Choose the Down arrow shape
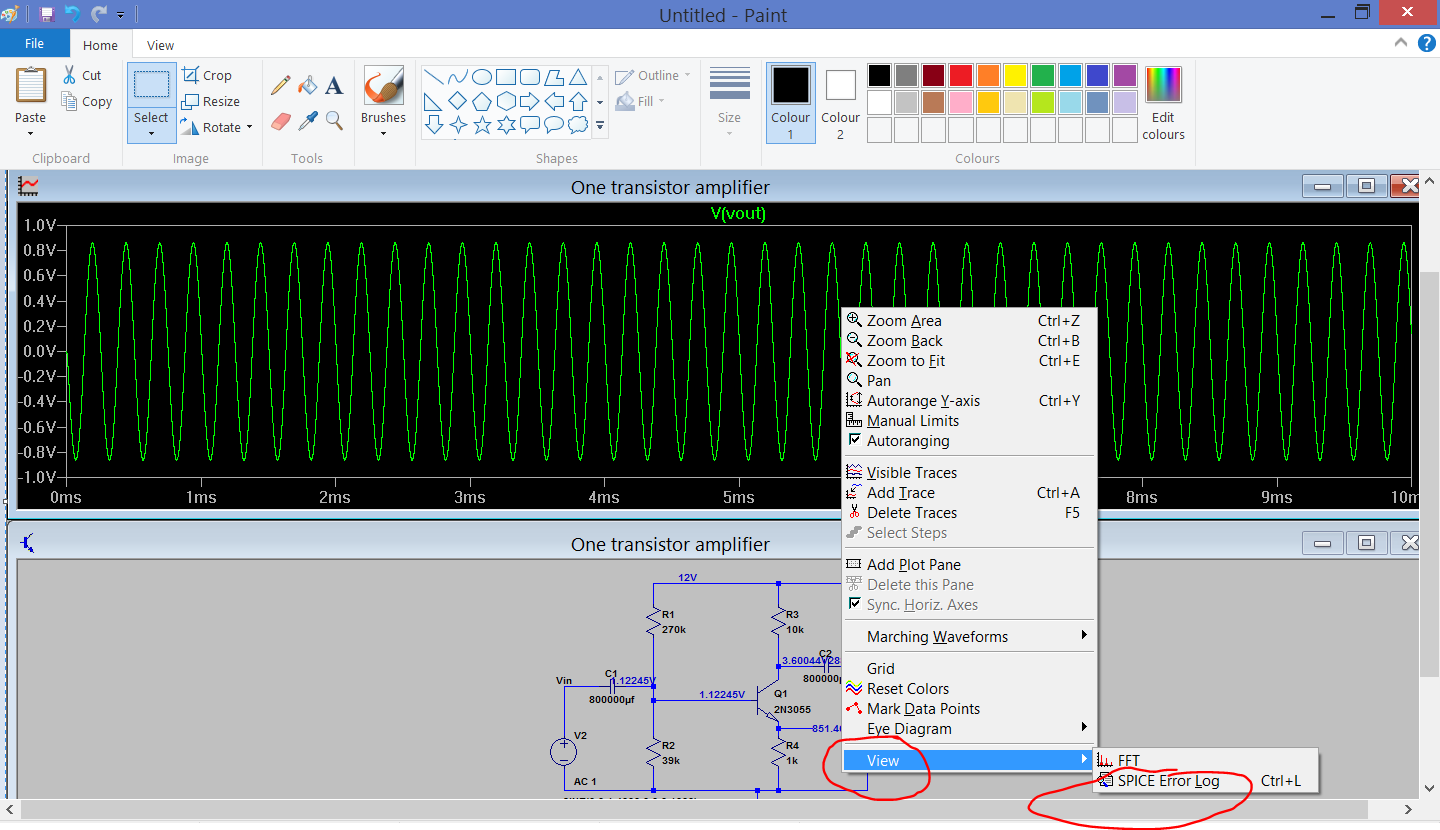1440x830 pixels. pyautogui.click(x=434, y=125)
